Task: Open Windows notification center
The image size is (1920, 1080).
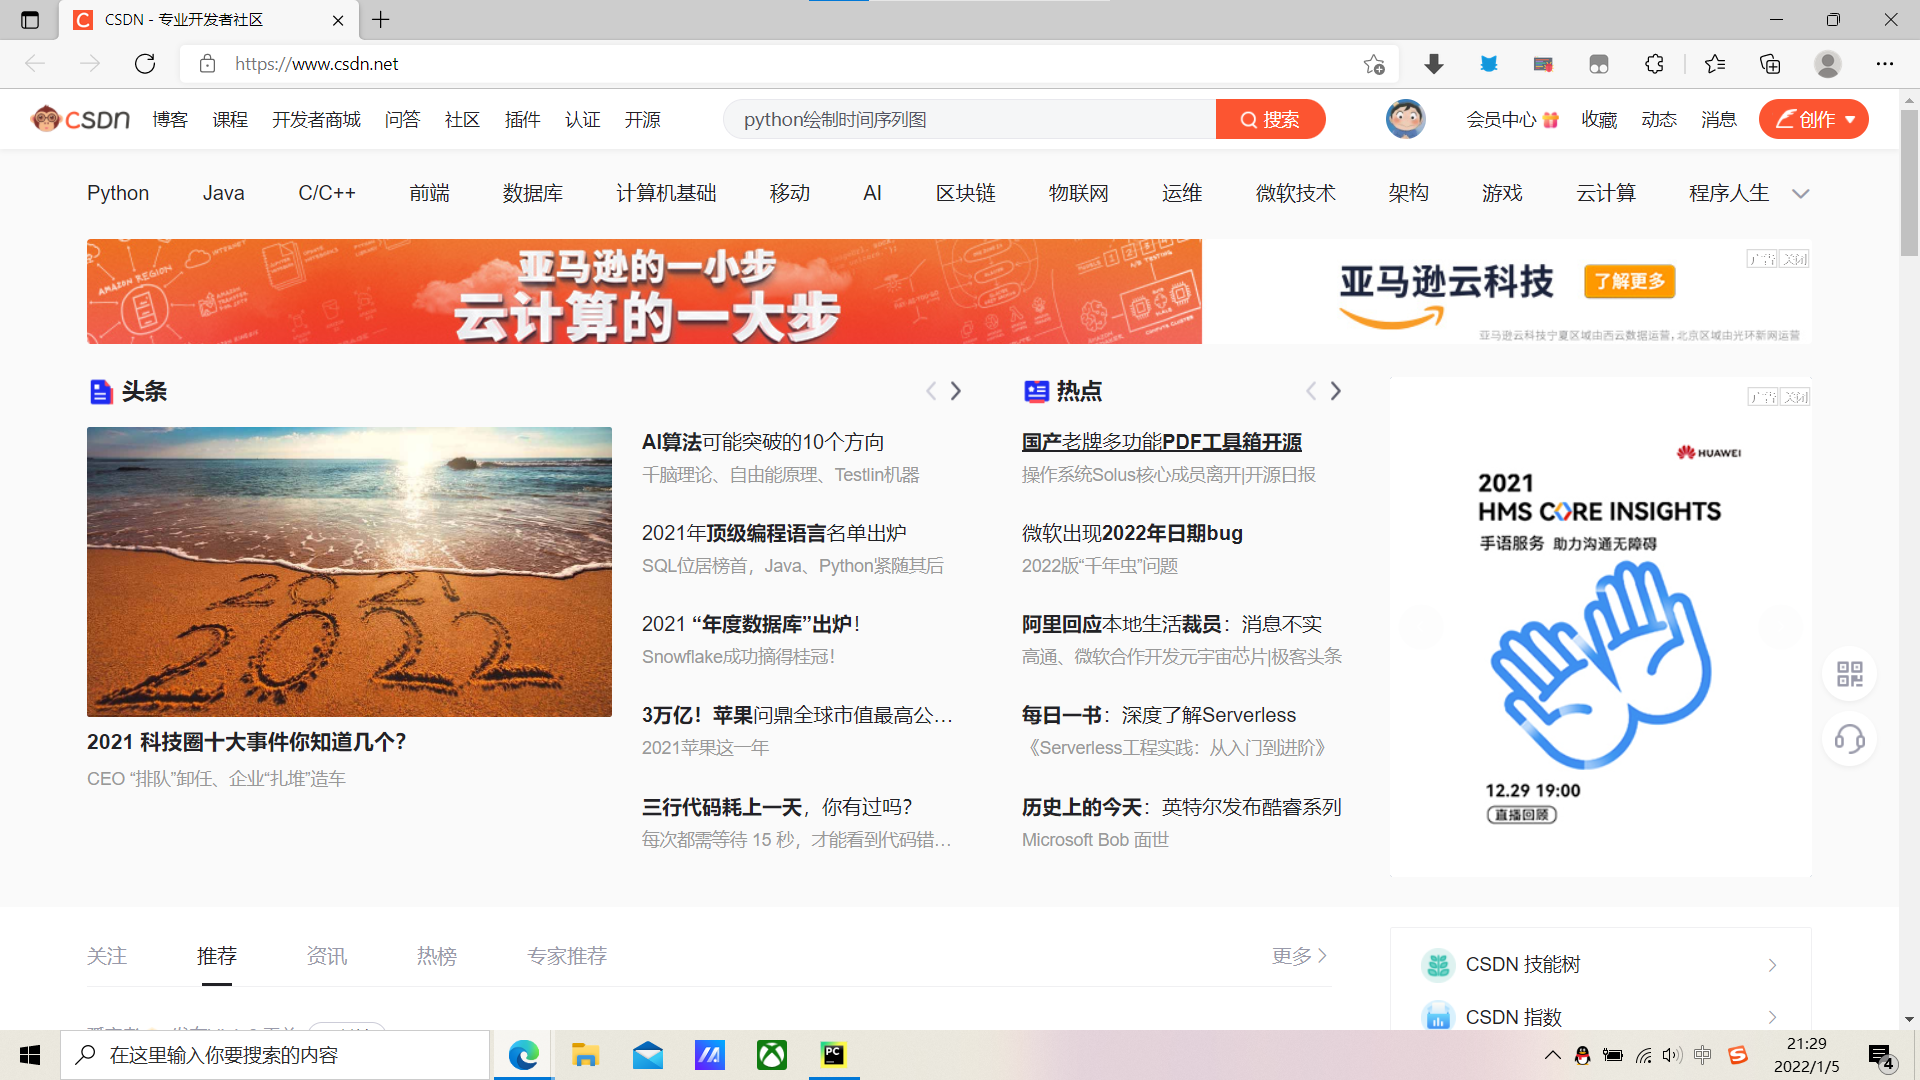Action: pos(1881,1056)
